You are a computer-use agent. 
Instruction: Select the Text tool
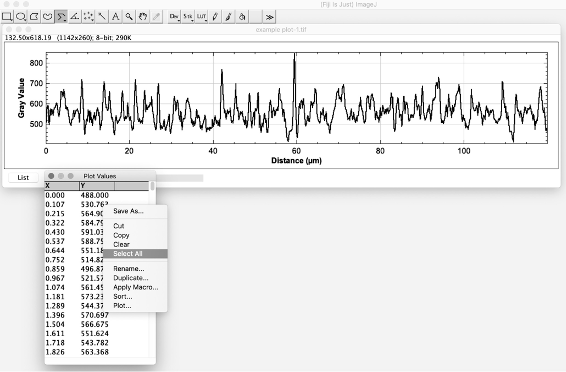tap(116, 17)
